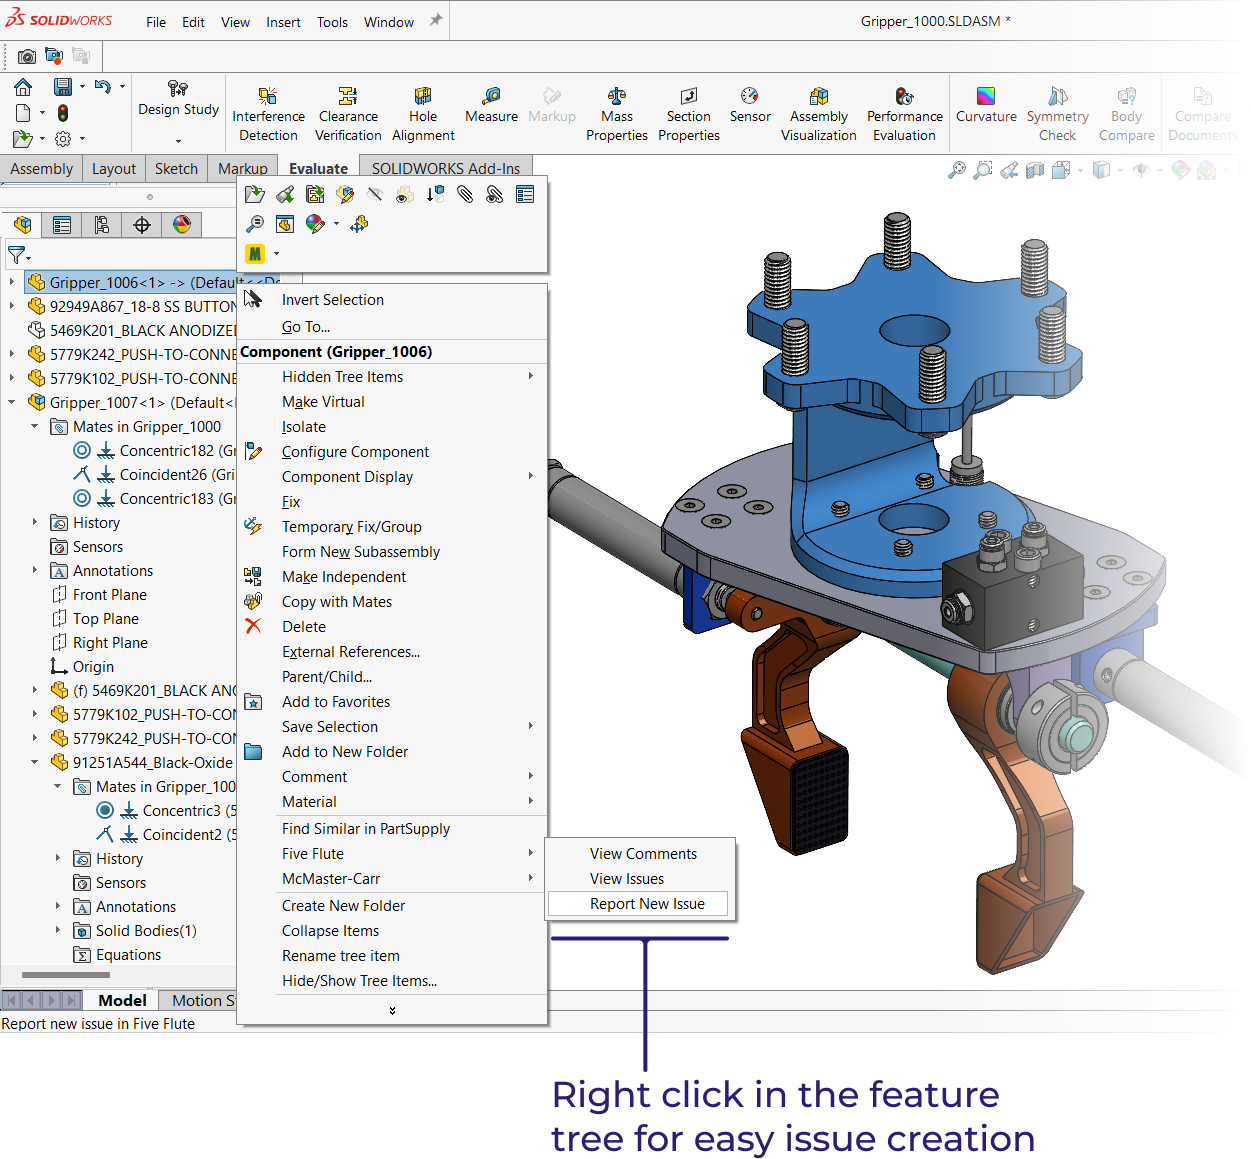The width and height of the screenshot is (1251, 1159).
Task: Pin the menu bar with pushpin icon
Action: pyautogui.click(x=436, y=20)
